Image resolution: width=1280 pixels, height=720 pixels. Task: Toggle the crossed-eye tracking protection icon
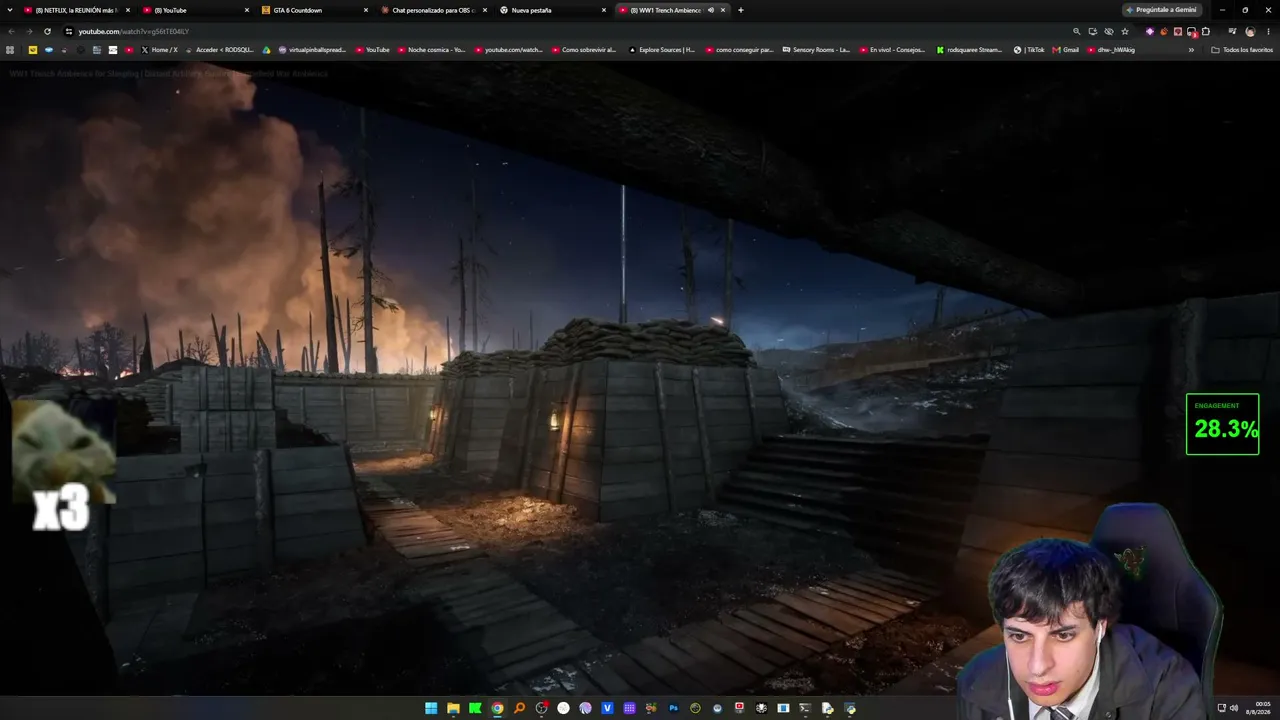click(x=1109, y=31)
